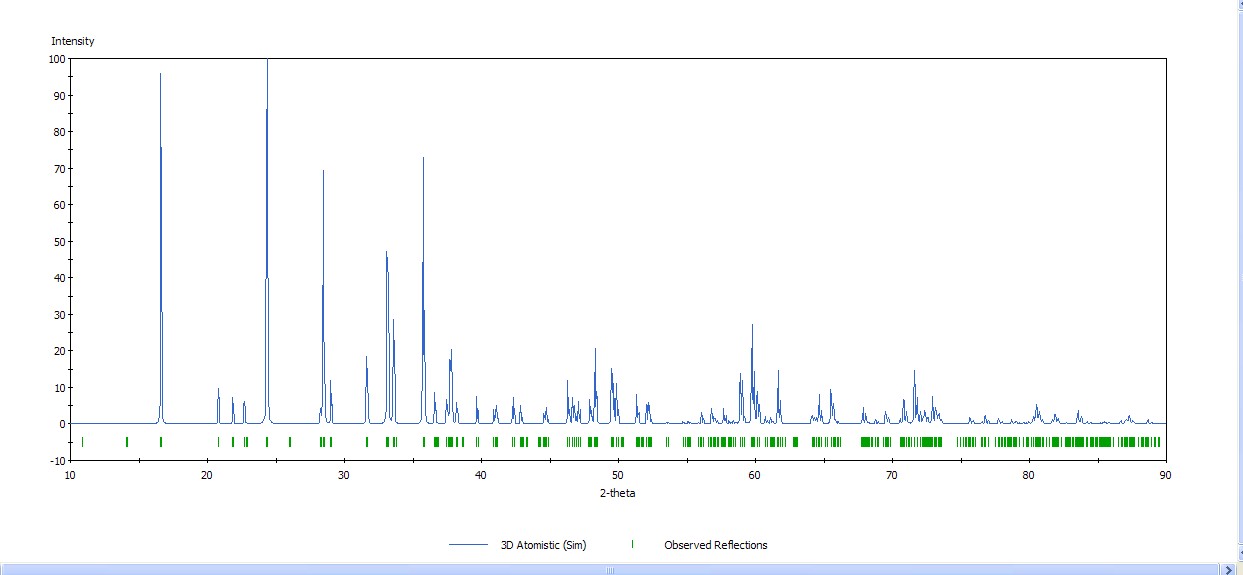Image resolution: width=1243 pixels, height=575 pixels.
Task: Grab the horizontal scrollbar thumb grip
Action: click(x=610, y=570)
